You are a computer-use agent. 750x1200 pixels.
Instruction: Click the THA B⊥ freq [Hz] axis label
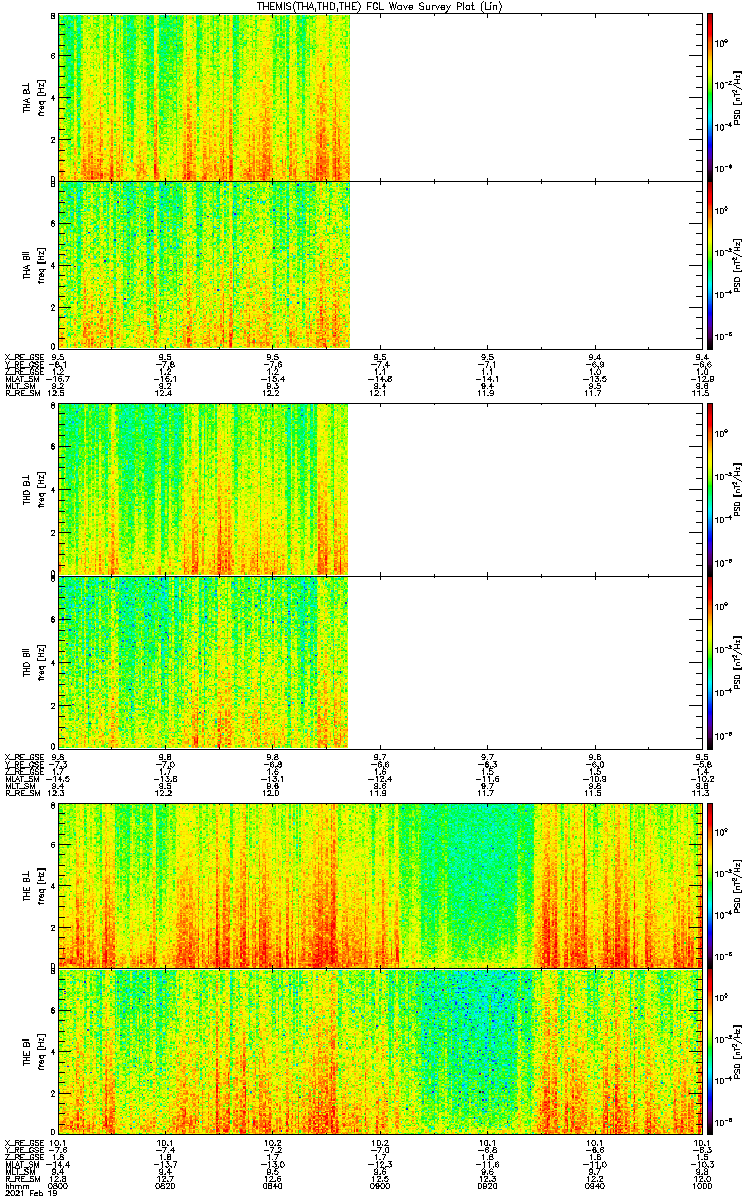(x=40, y=97)
